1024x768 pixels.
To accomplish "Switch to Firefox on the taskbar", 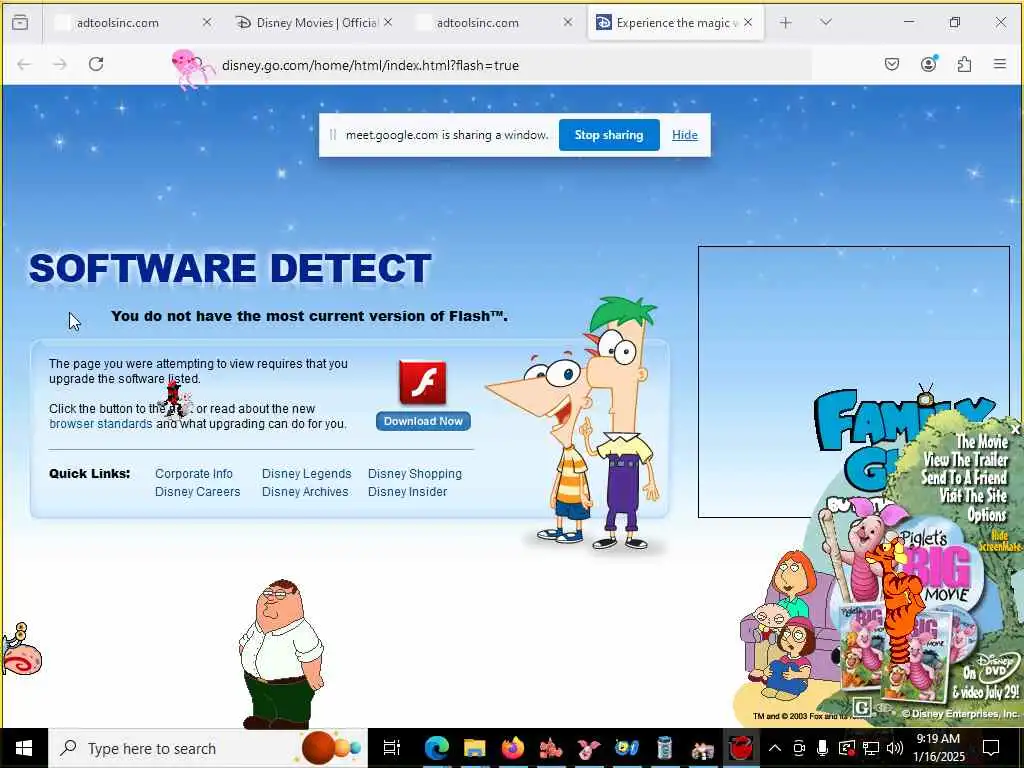I will [513, 748].
